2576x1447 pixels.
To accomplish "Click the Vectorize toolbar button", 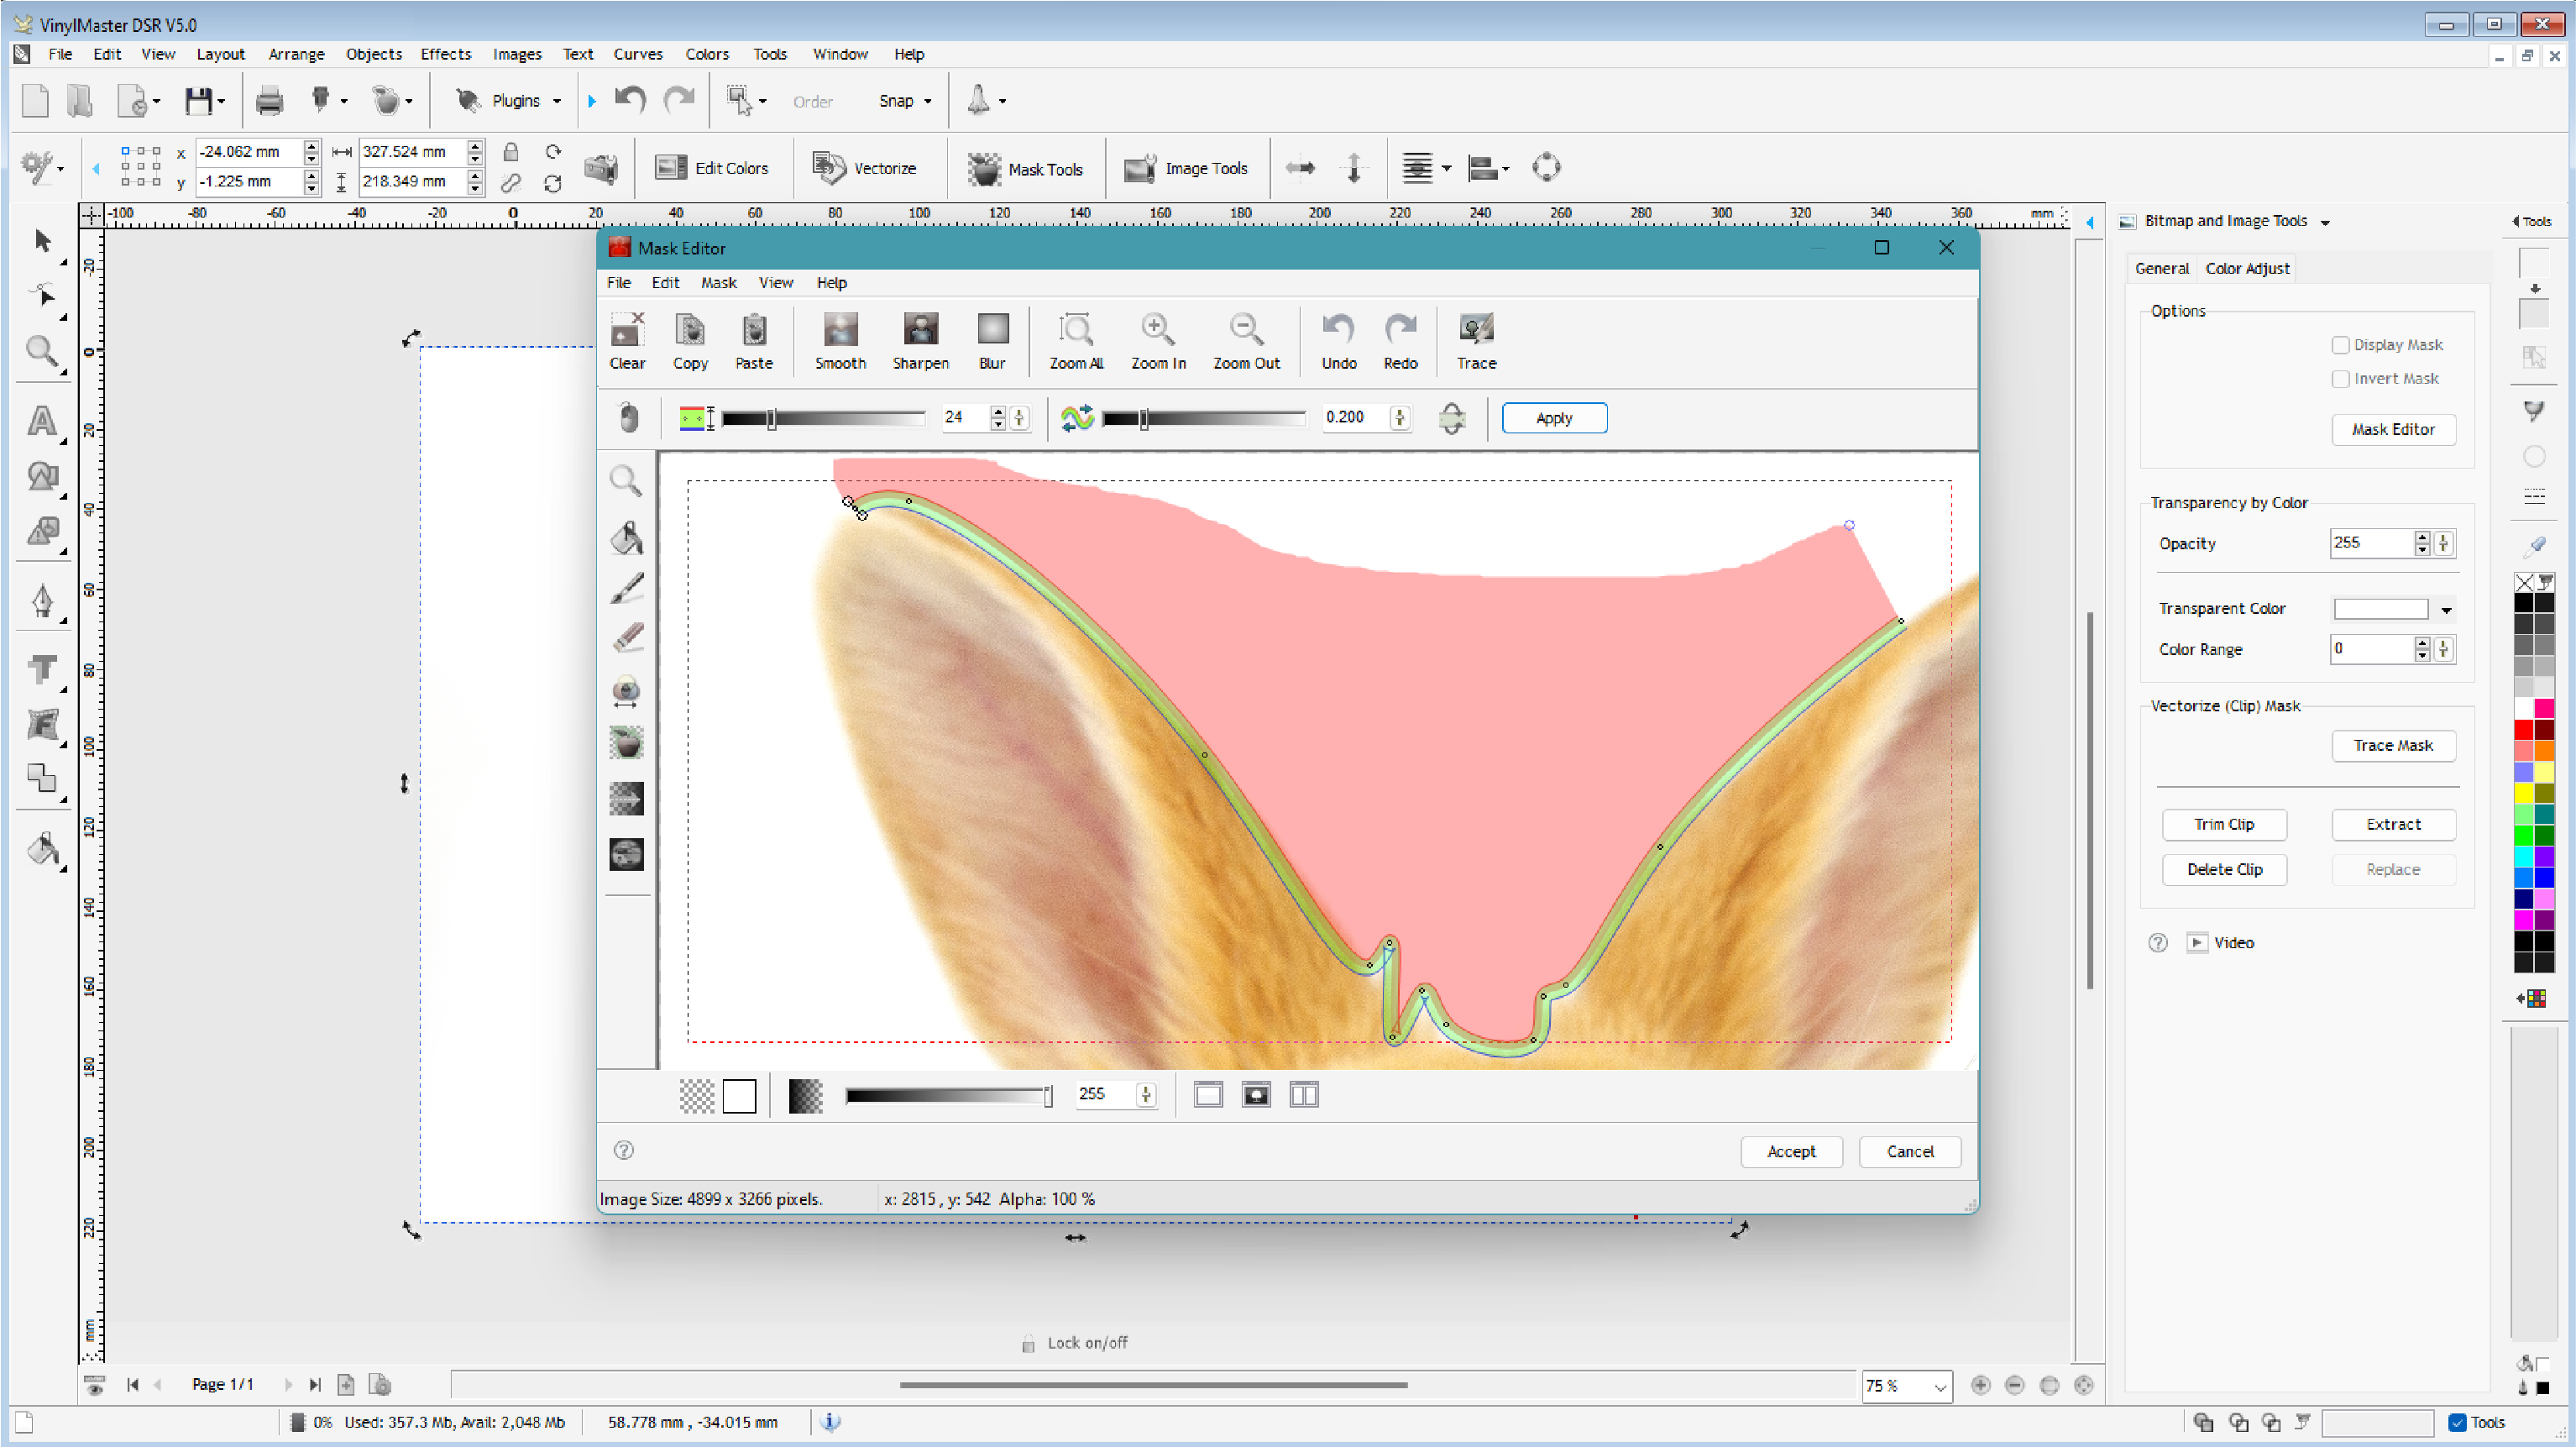I will coord(865,168).
